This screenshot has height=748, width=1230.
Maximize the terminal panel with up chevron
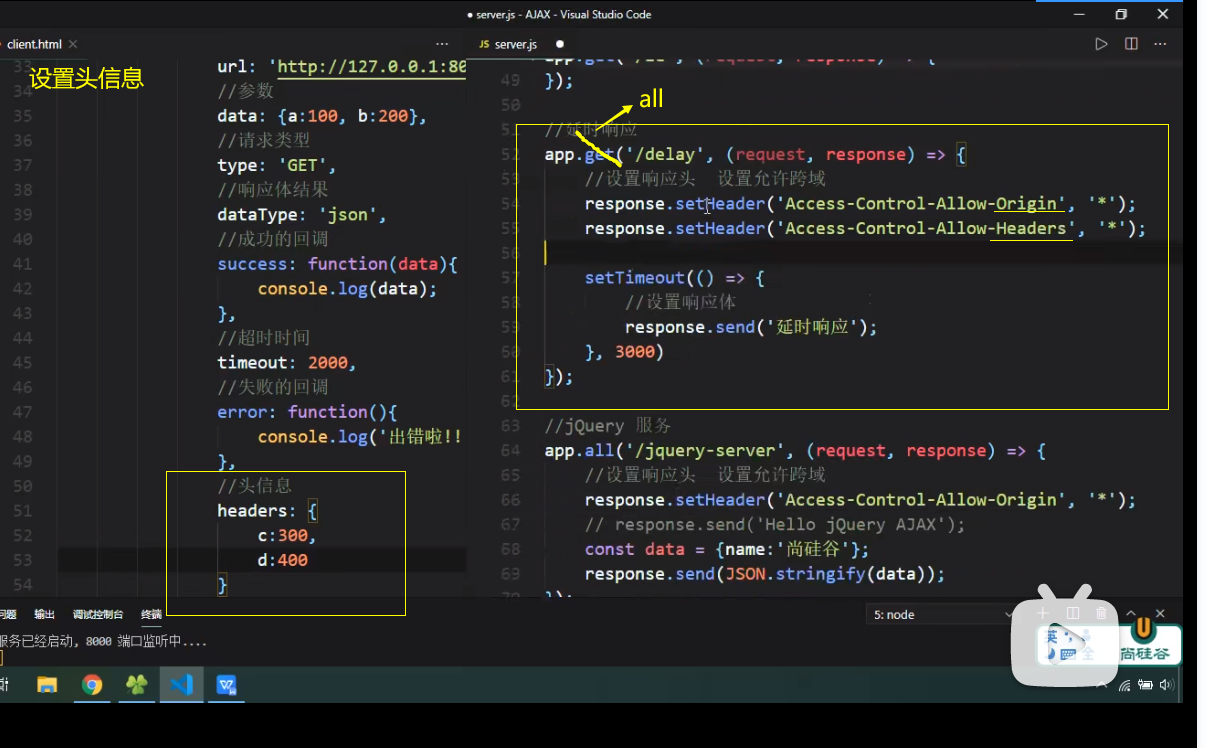tap(1132, 613)
